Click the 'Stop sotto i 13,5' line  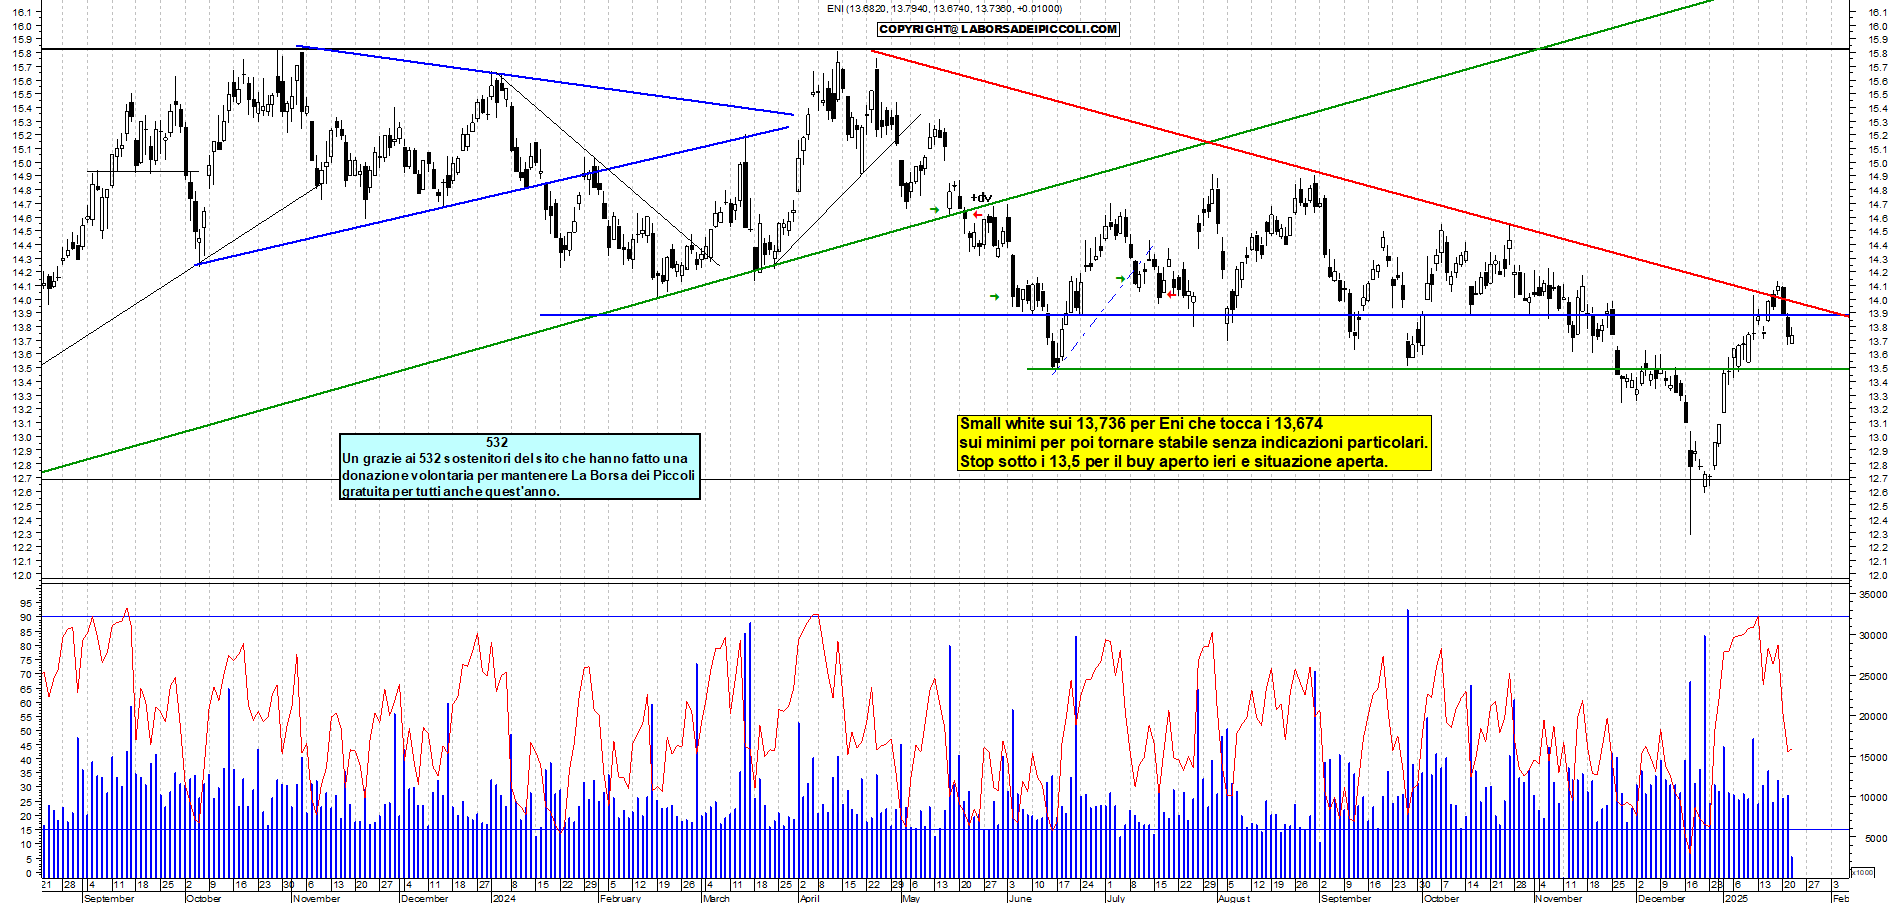[1173, 461]
